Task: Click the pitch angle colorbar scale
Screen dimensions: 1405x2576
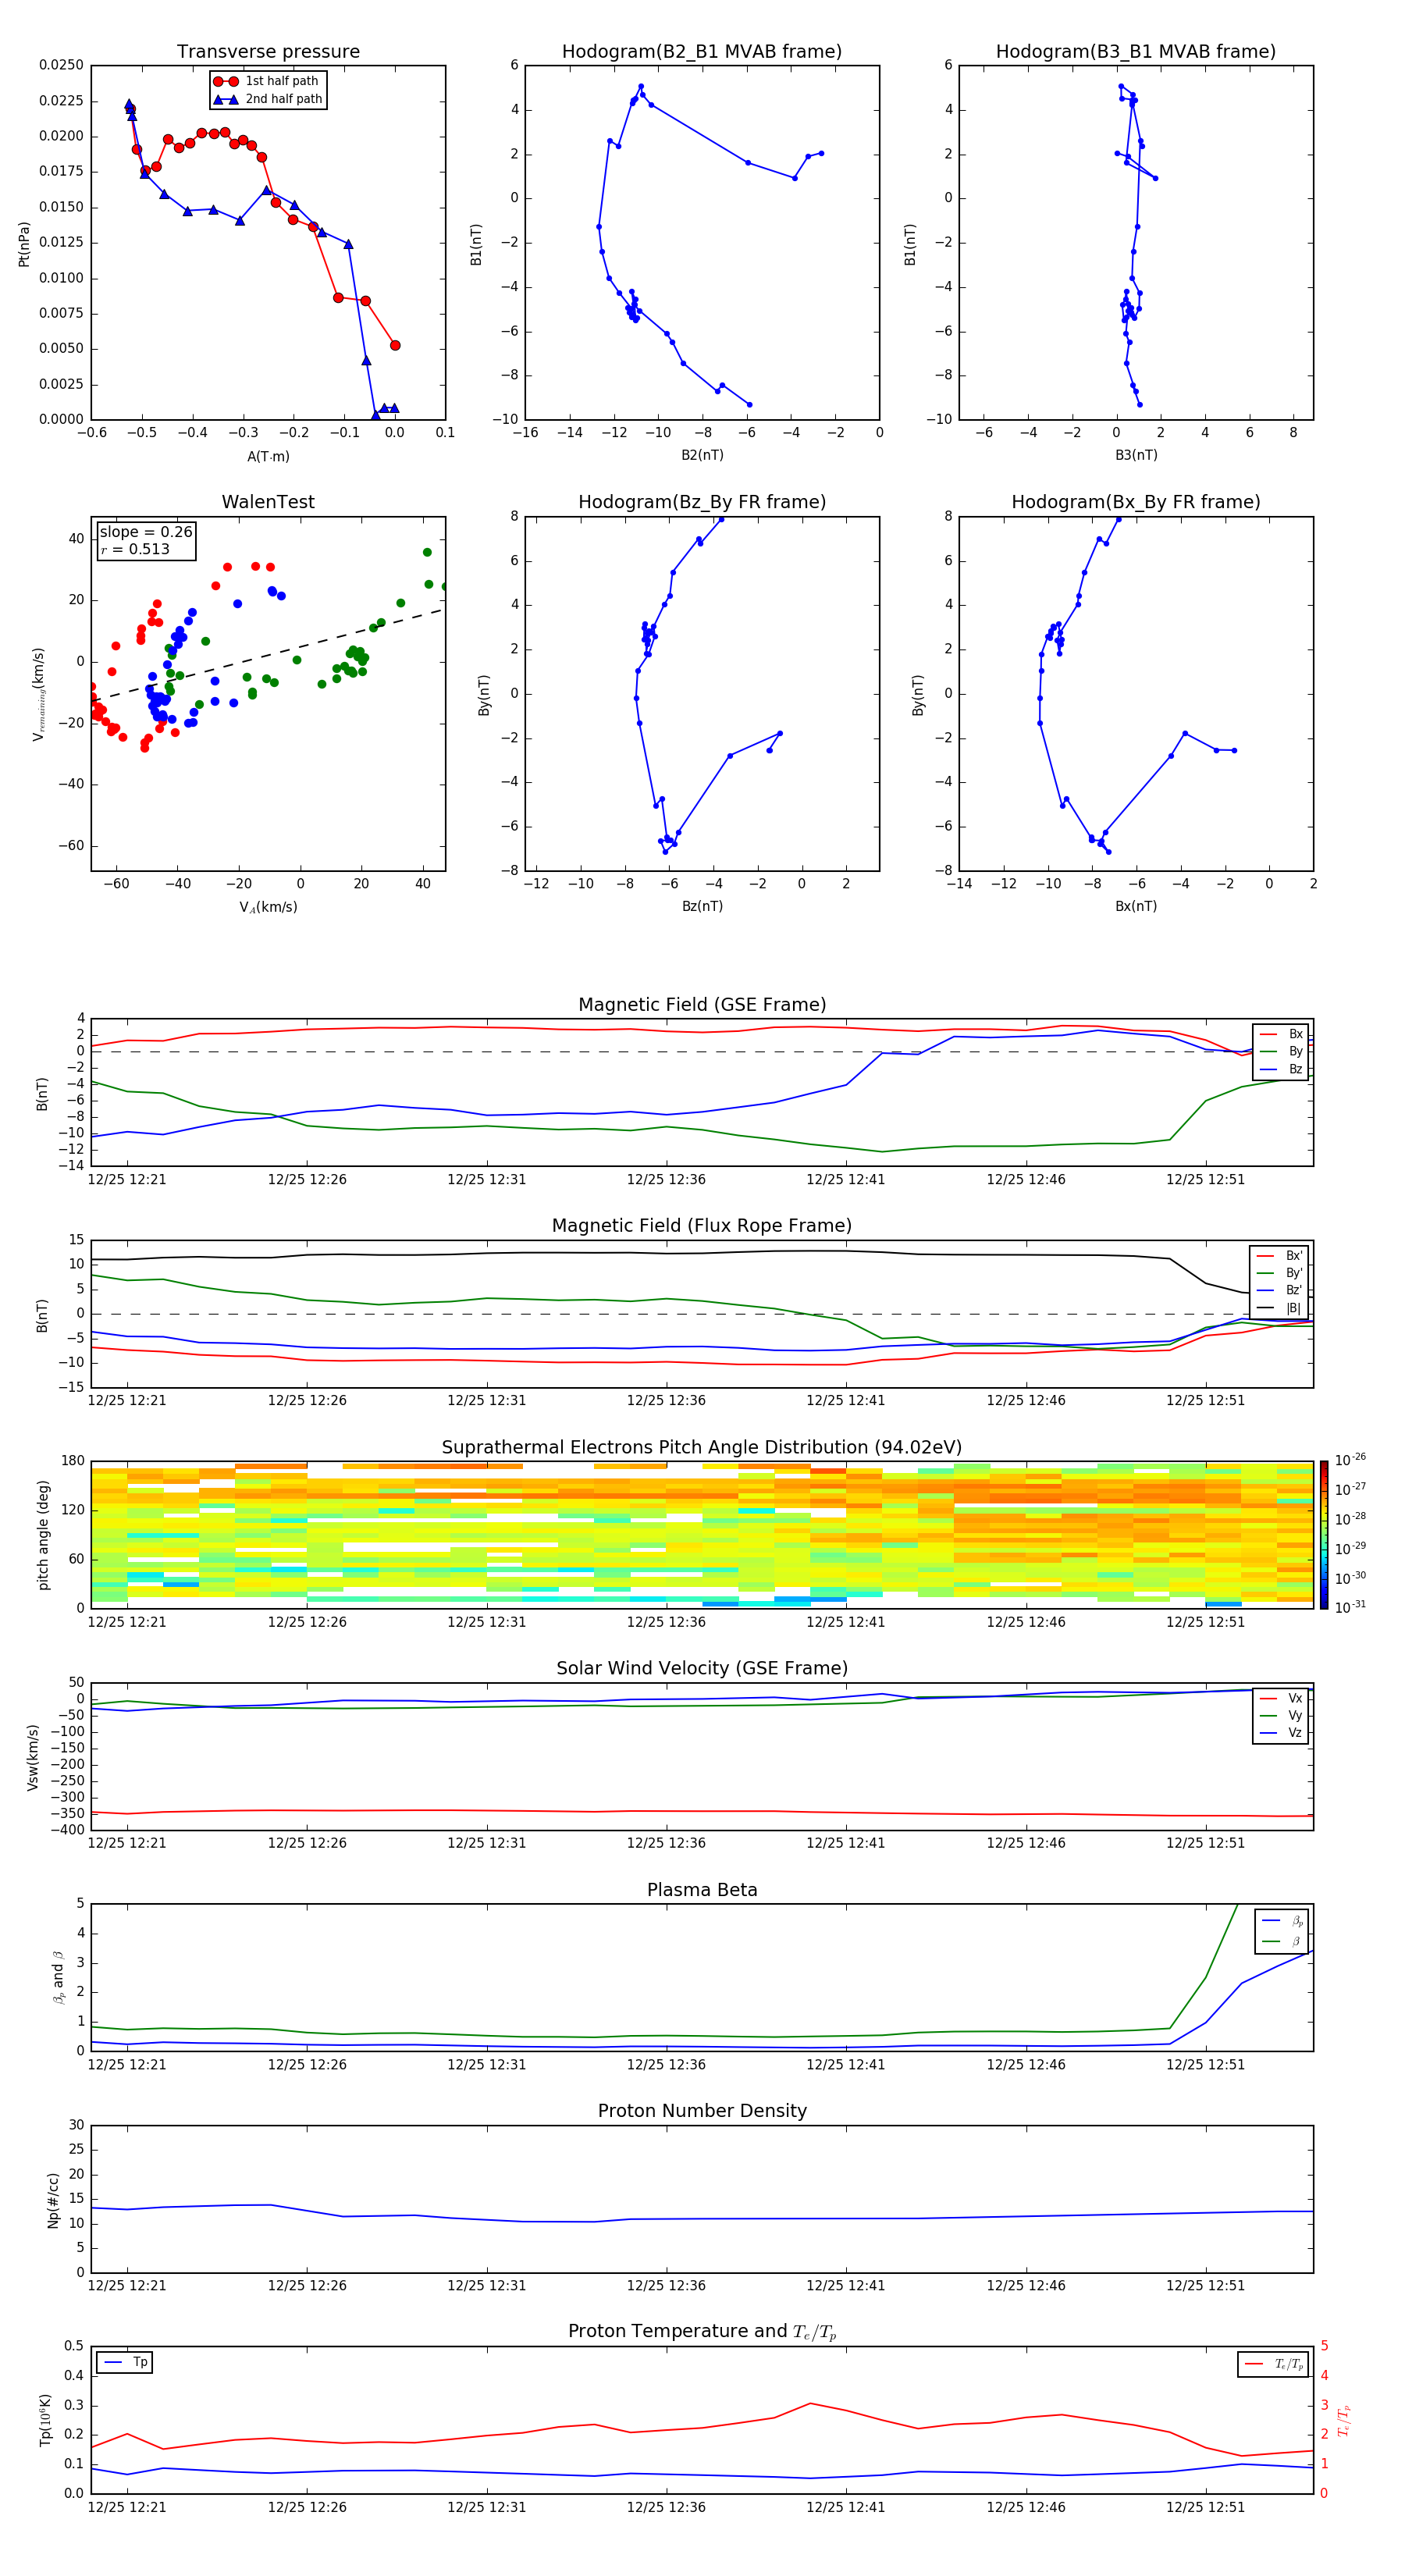Action: 1324,1535
